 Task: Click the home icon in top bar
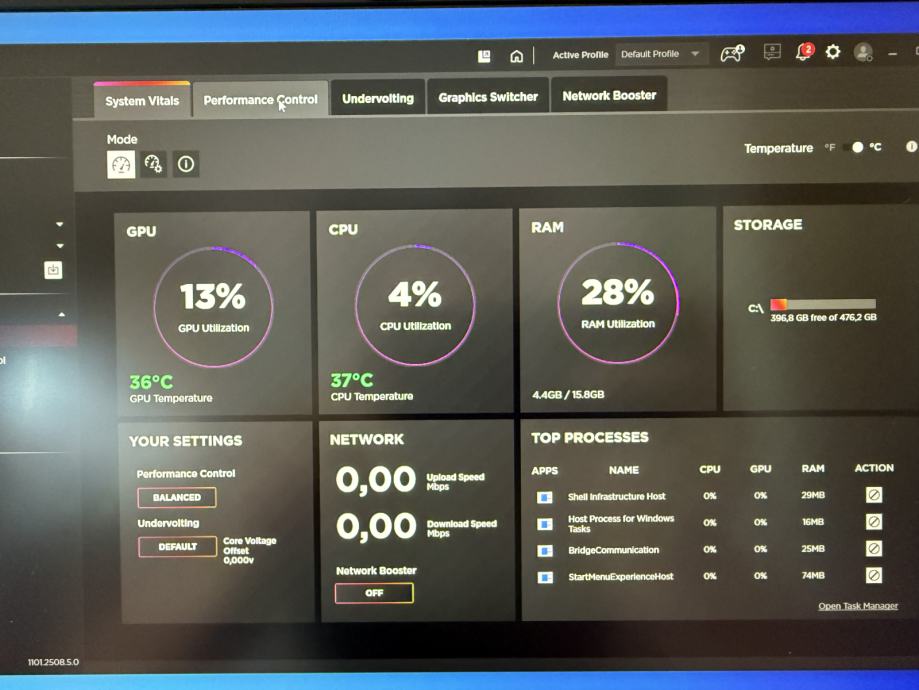coord(516,56)
